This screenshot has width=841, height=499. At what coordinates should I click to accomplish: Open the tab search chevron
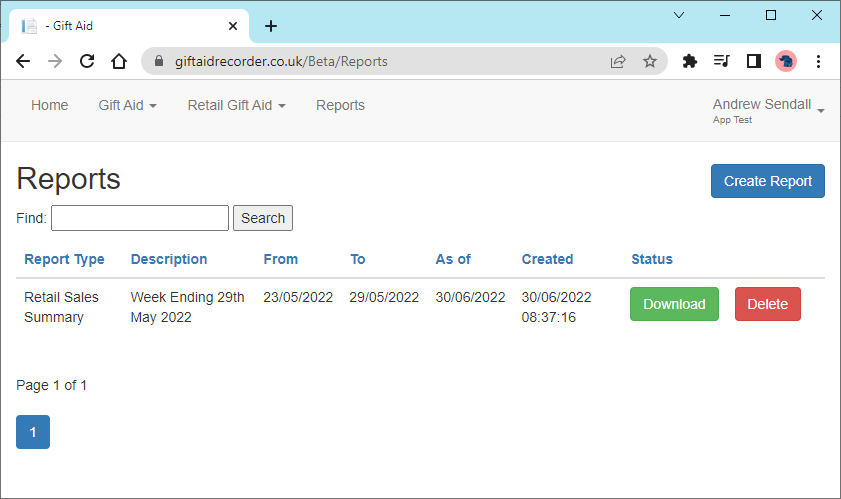(x=678, y=15)
